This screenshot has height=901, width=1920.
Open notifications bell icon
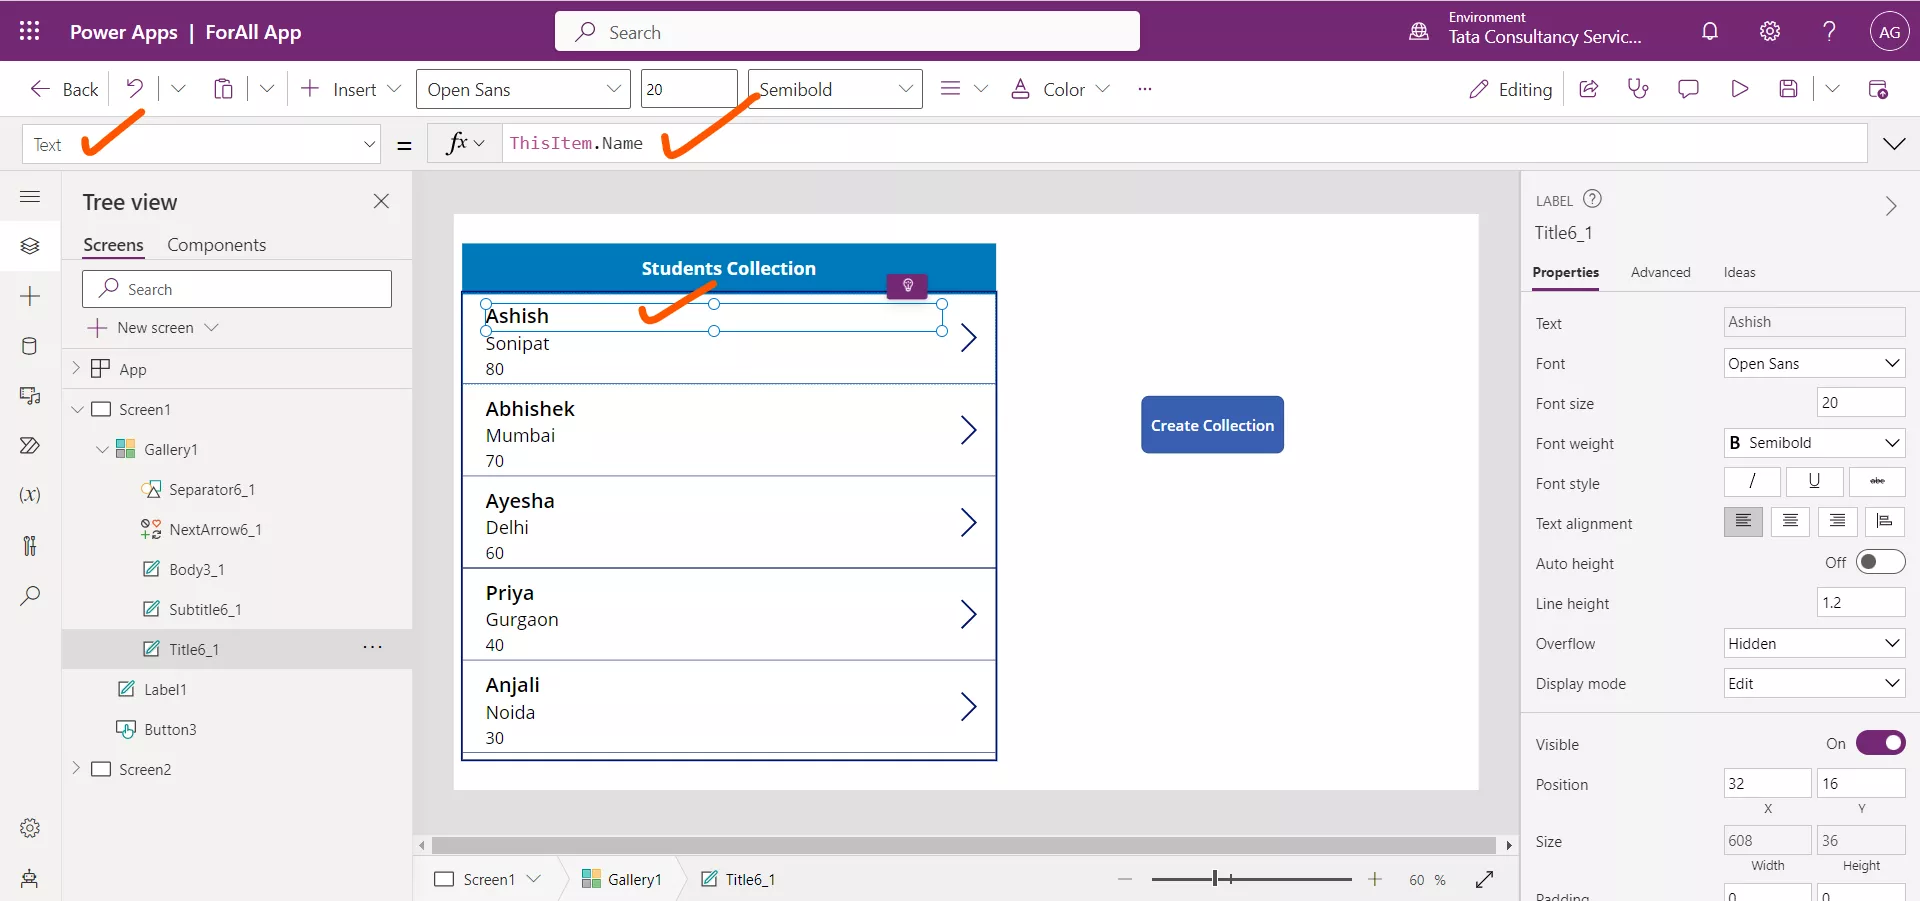coord(1710,31)
